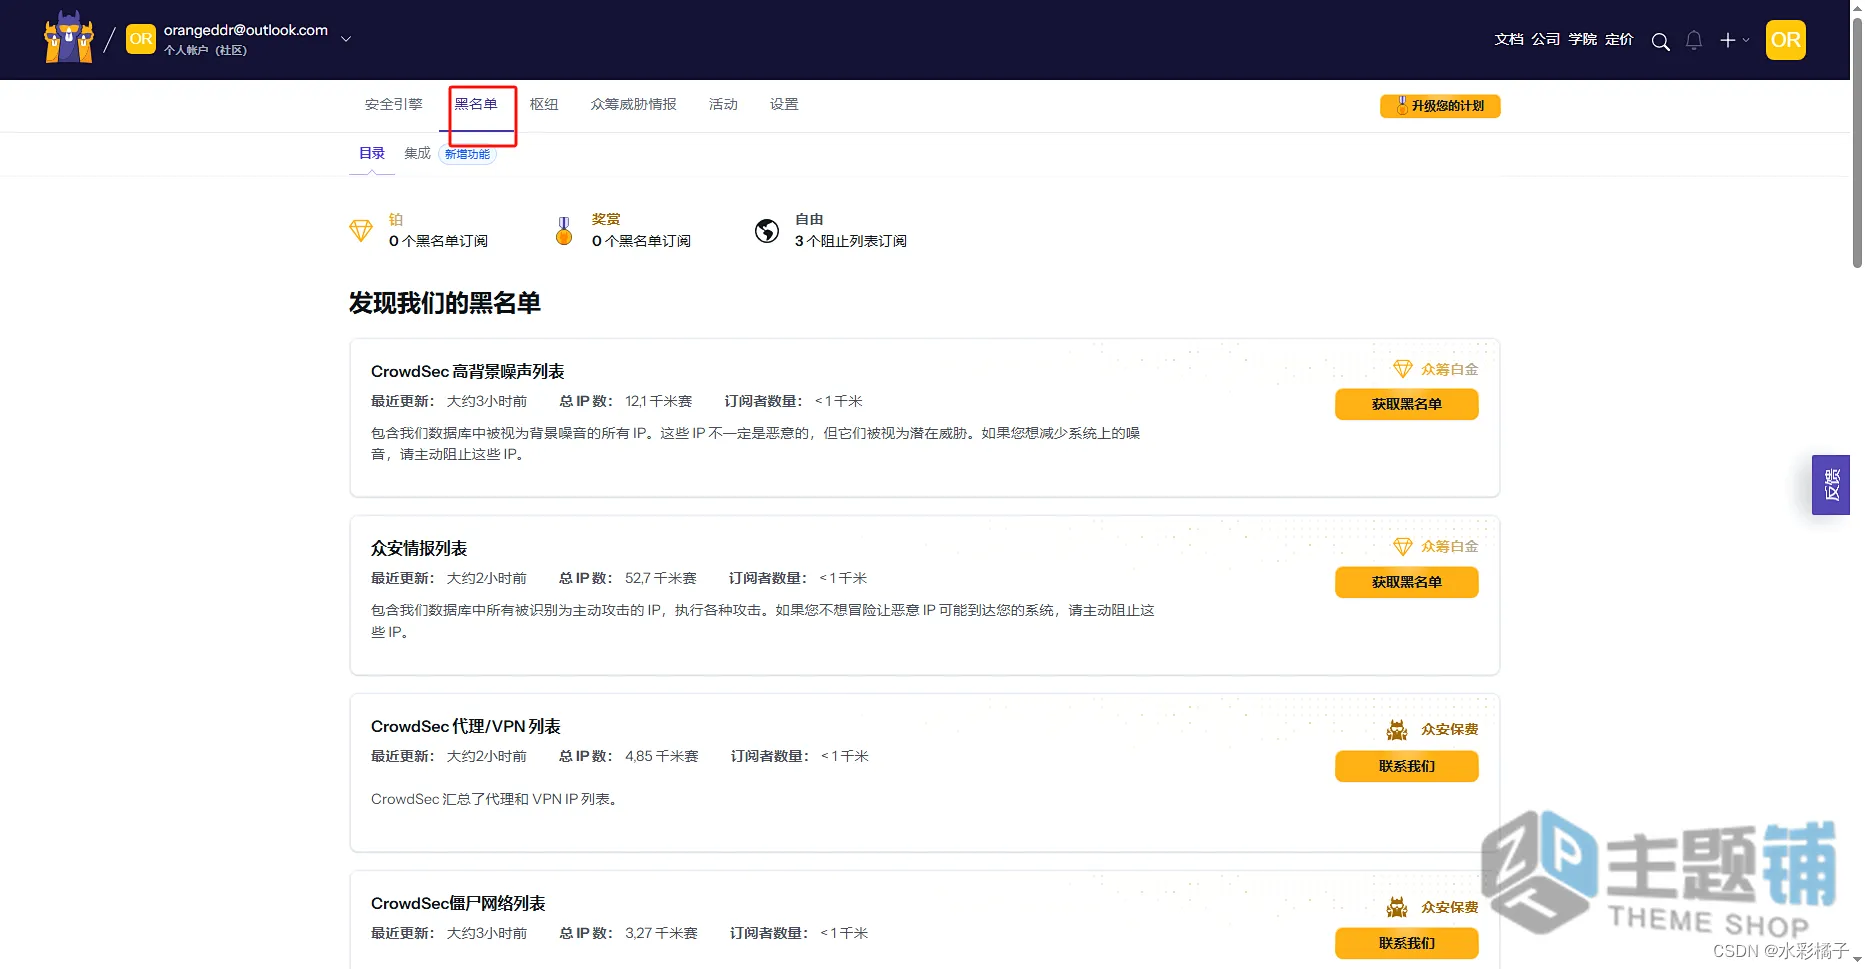Image resolution: width=1865 pixels, height=969 pixels.
Task: Open the notifications bell
Action: point(1694,40)
